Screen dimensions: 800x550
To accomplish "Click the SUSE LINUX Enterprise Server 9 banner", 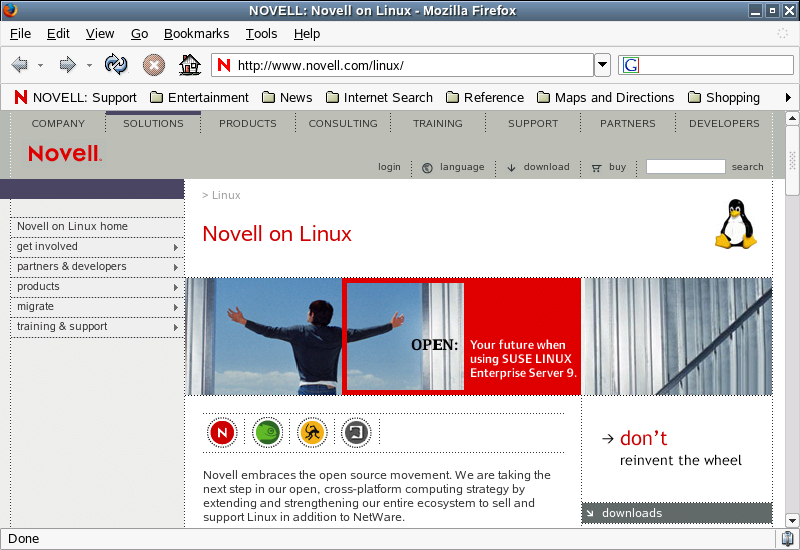I will (461, 336).
